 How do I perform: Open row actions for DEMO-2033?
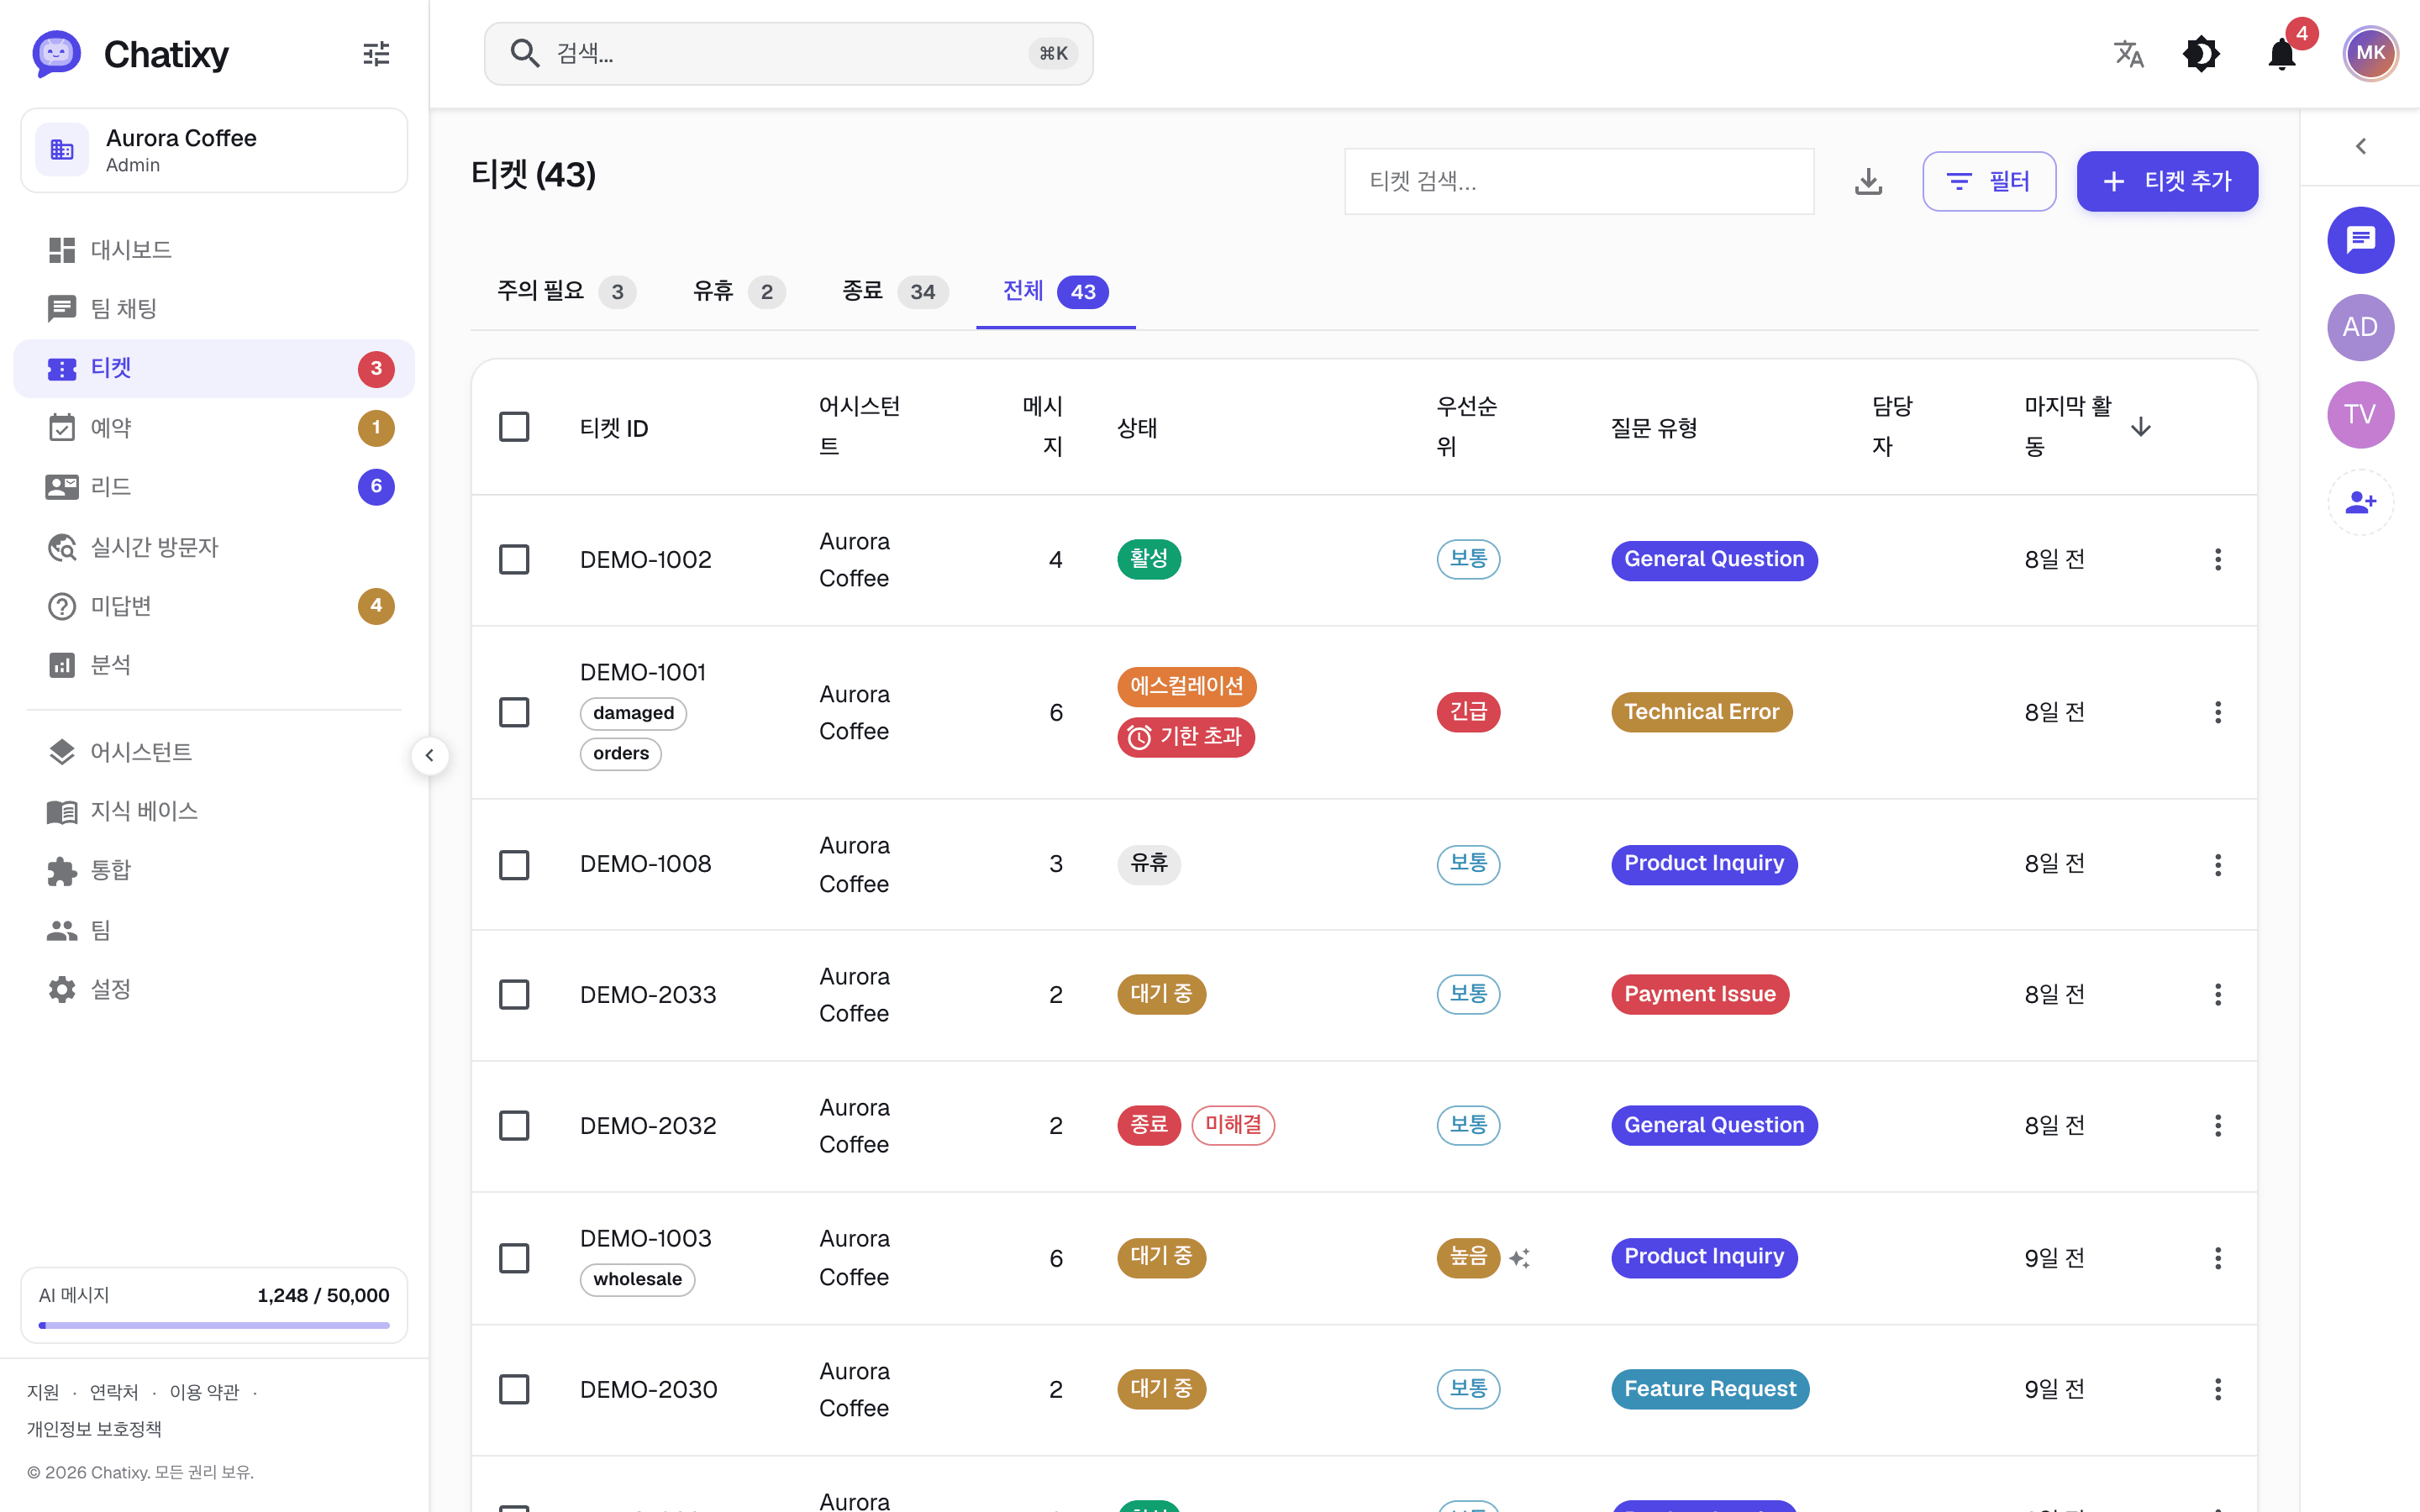pyautogui.click(x=2217, y=994)
